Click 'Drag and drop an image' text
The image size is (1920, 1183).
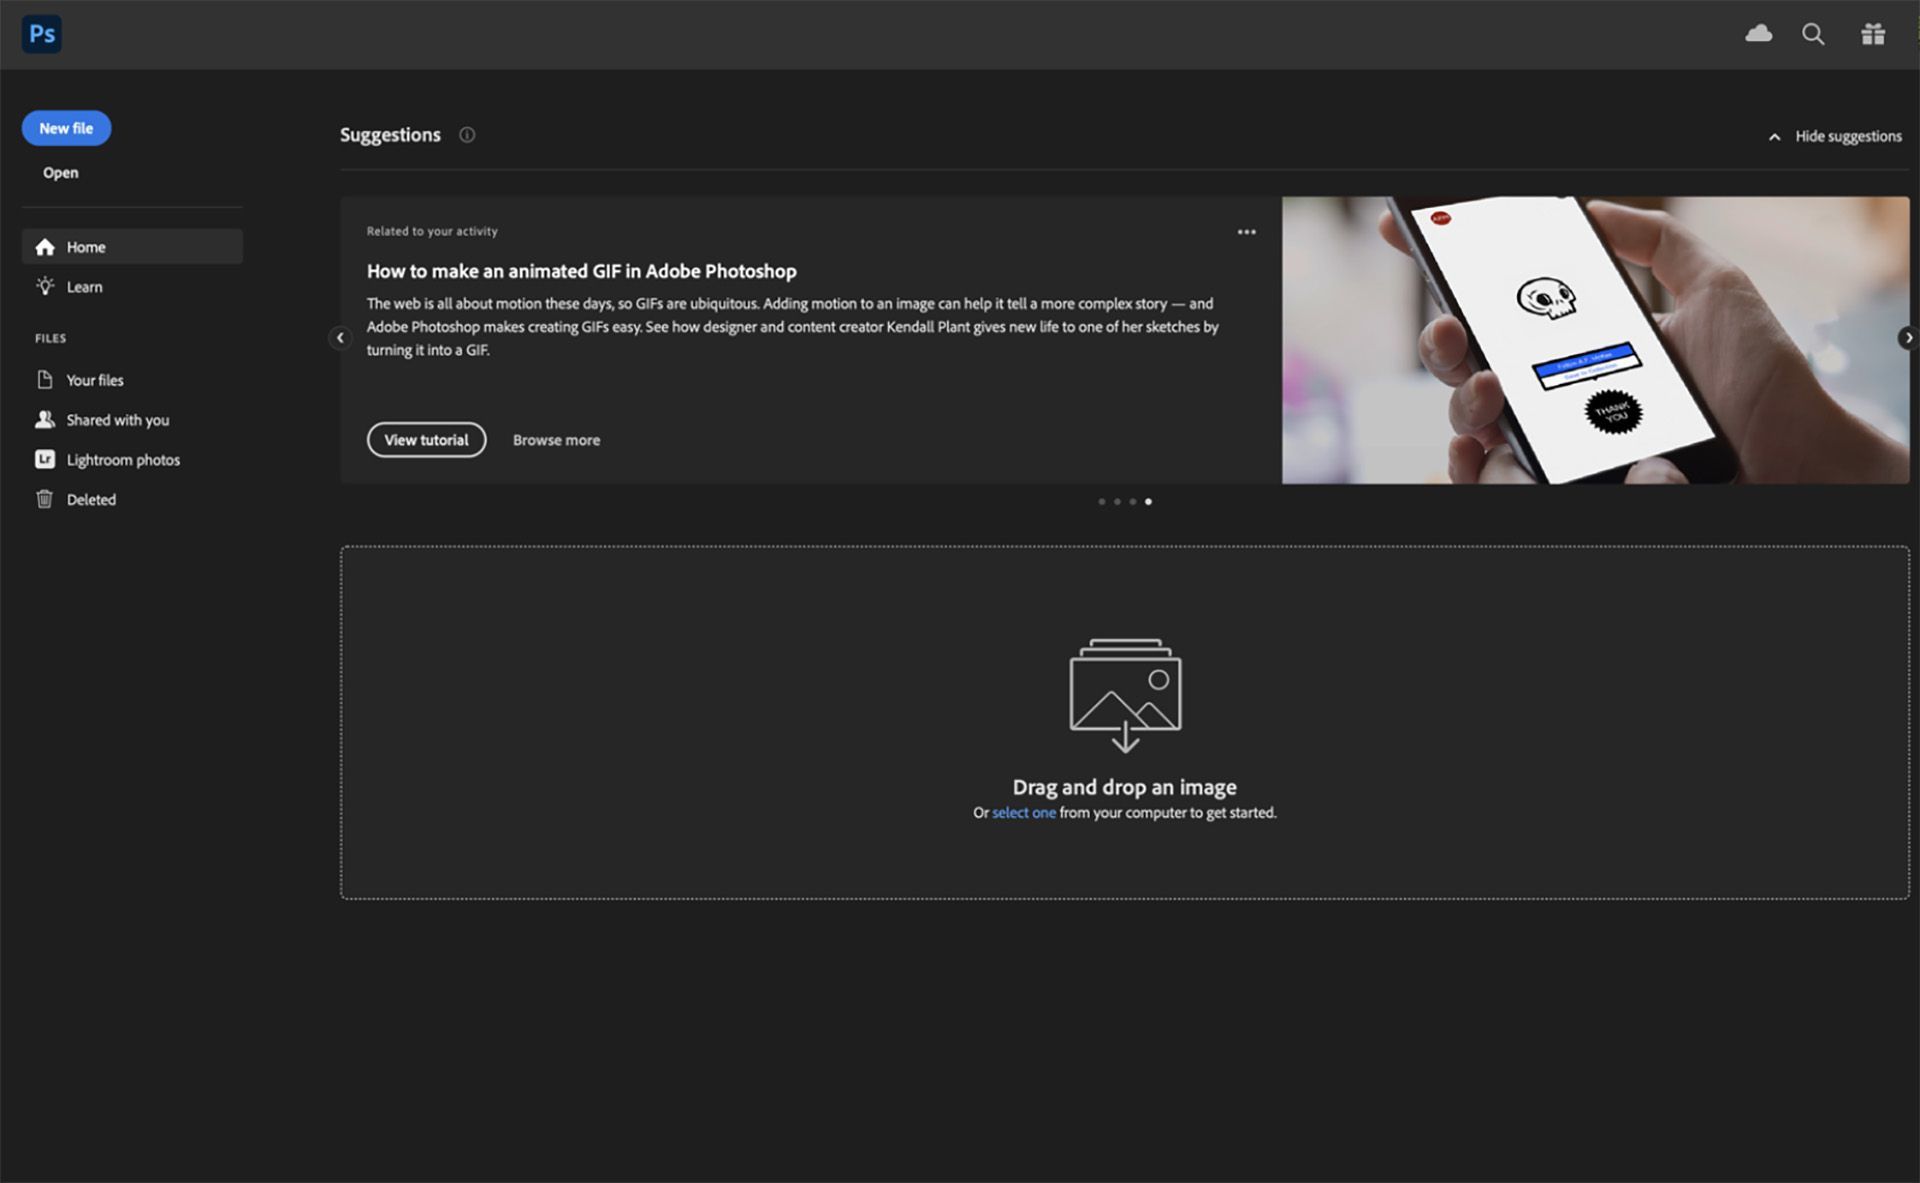(1125, 787)
